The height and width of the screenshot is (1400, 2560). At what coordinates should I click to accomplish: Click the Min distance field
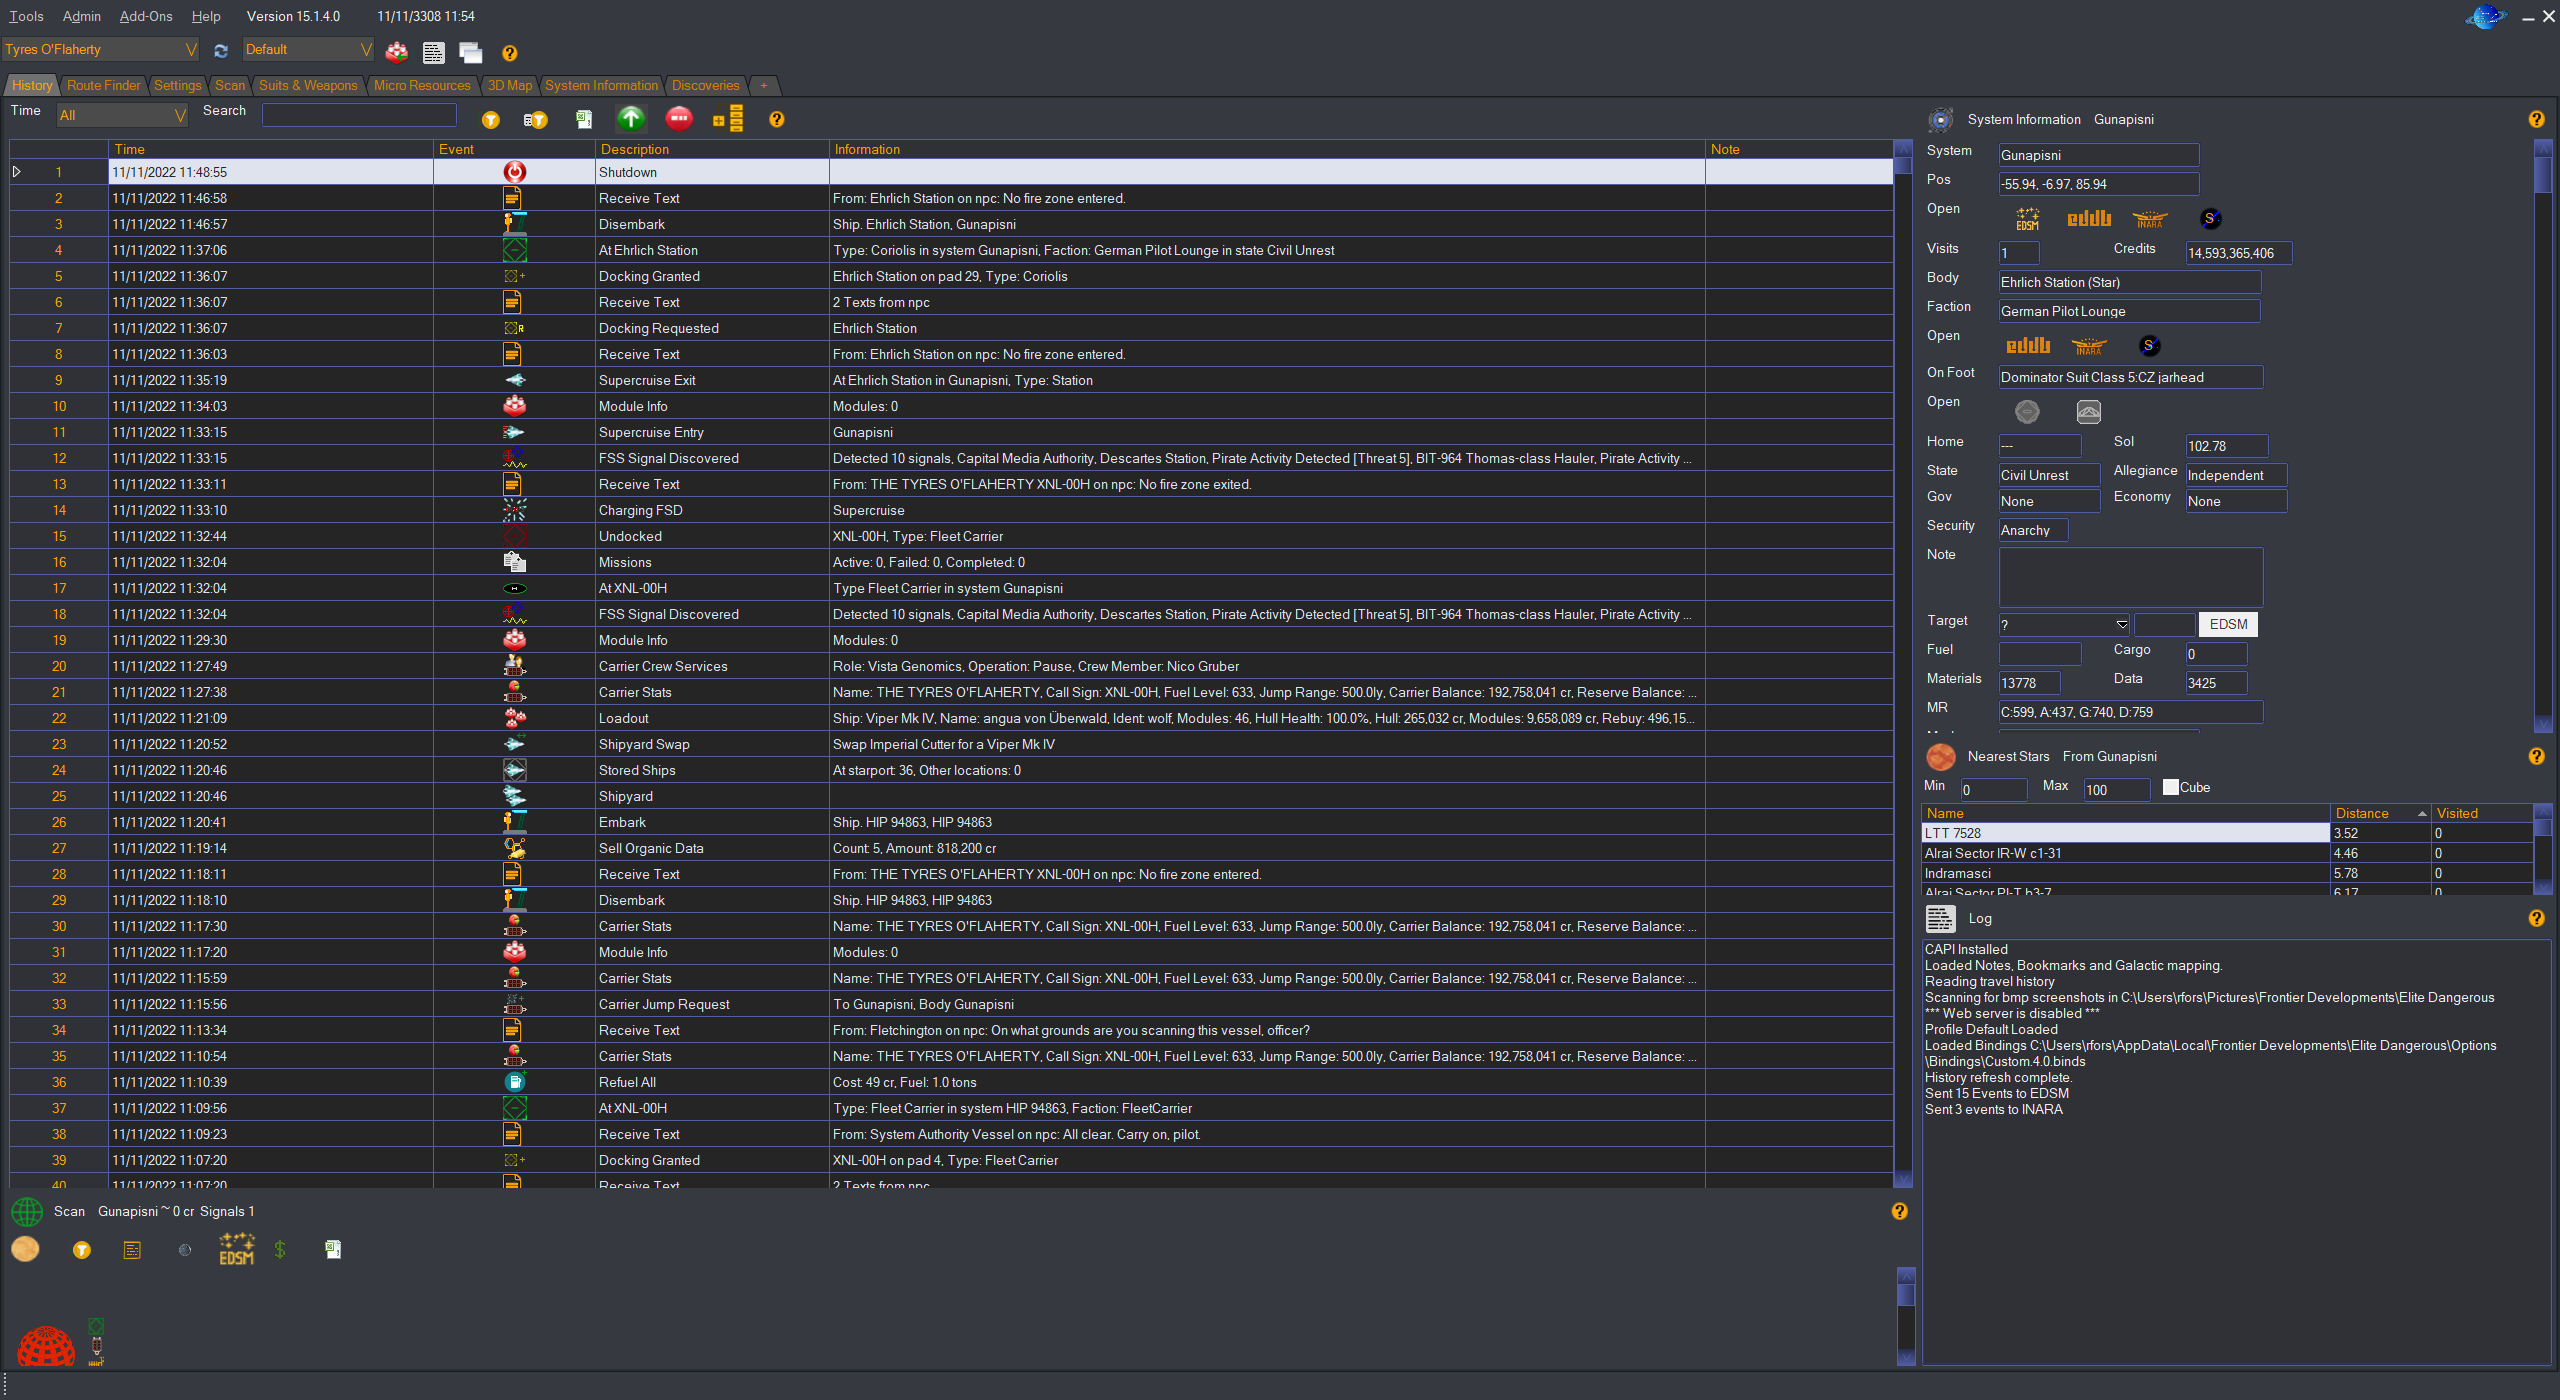pyautogui.click(x=1993, y=790)
